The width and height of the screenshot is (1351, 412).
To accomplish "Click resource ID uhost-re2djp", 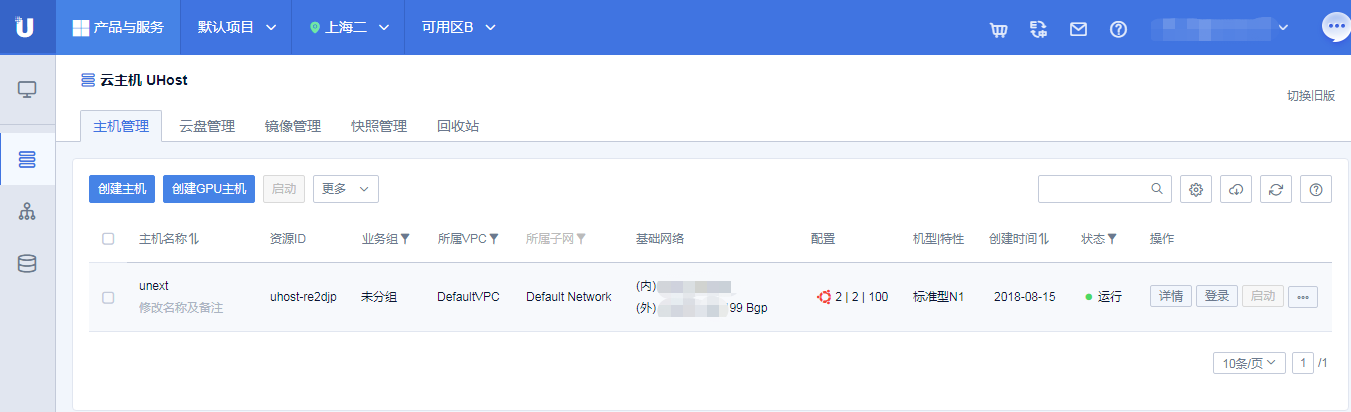I will 304,297.
